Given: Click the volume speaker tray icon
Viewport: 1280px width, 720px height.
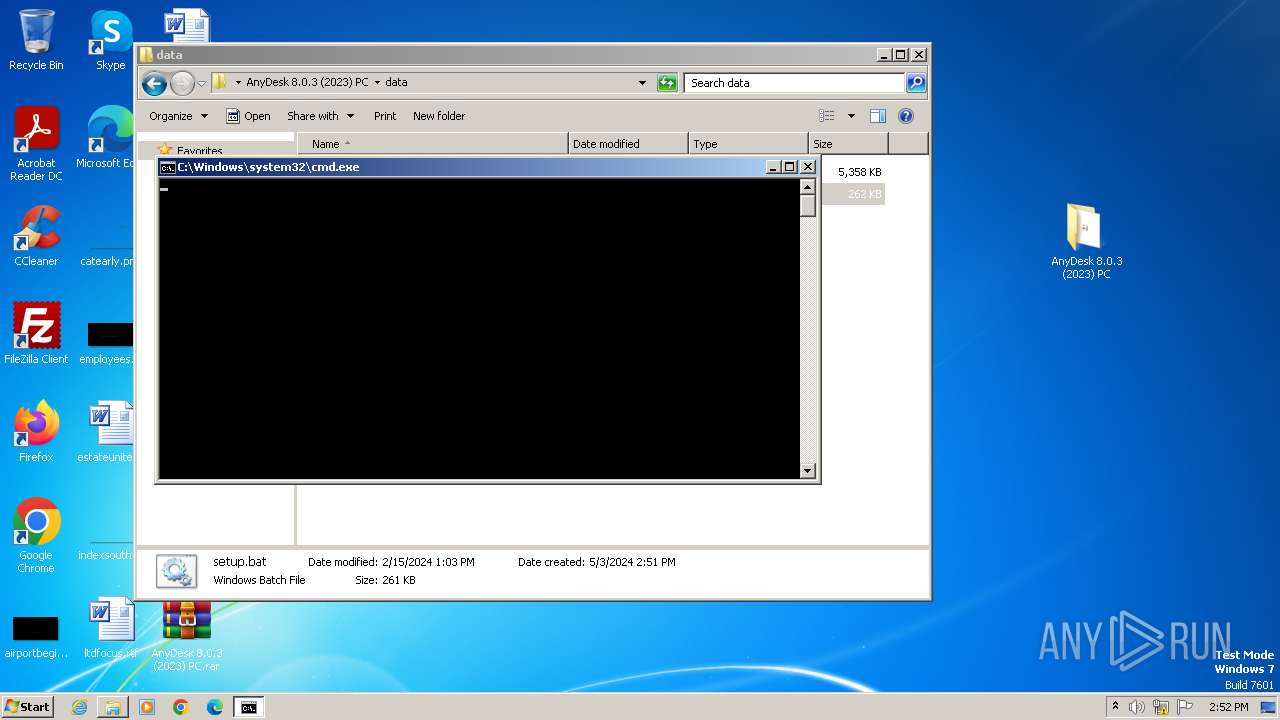Looking at the screenshot, I should (x=1137, y=707).
